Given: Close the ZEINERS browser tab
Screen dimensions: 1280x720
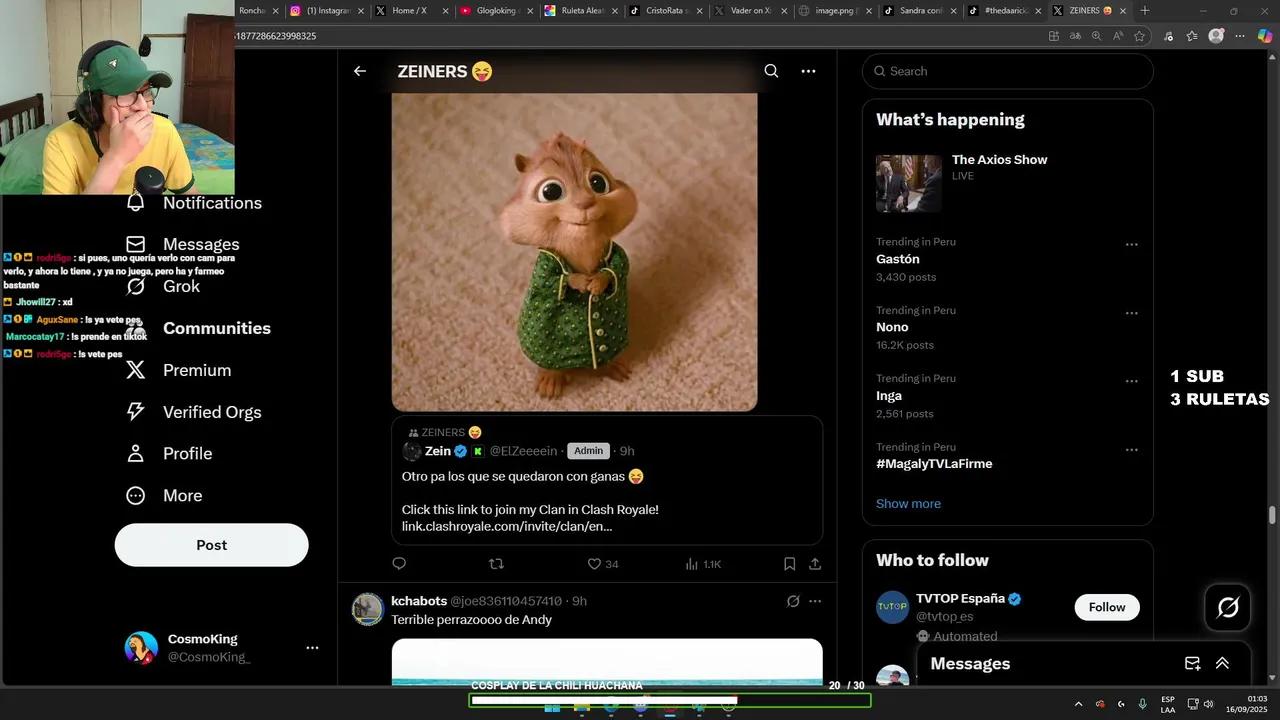Looking at the screenshot, I should tap(1123, 10).
